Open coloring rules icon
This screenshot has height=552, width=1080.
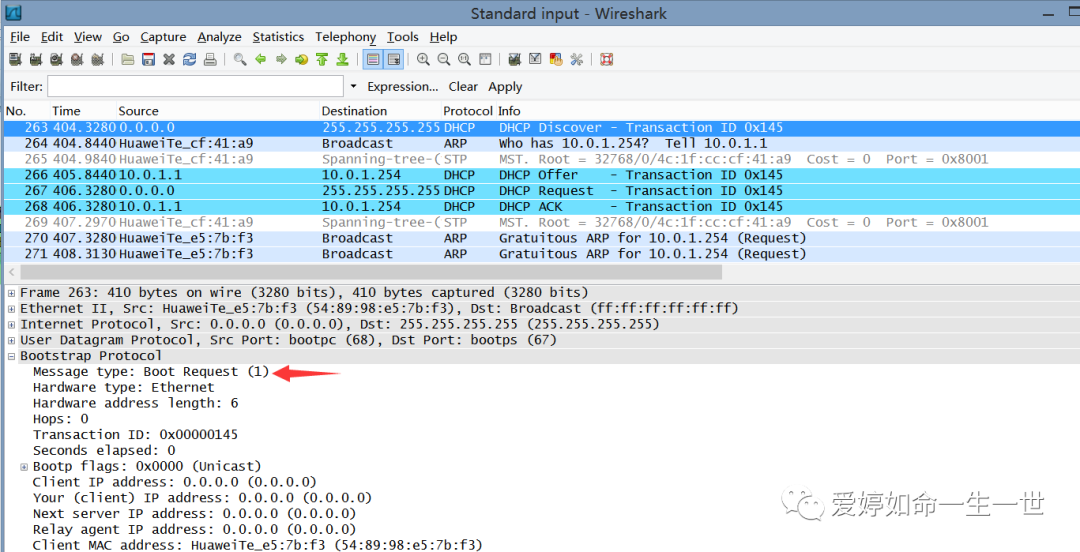[556, 60]
